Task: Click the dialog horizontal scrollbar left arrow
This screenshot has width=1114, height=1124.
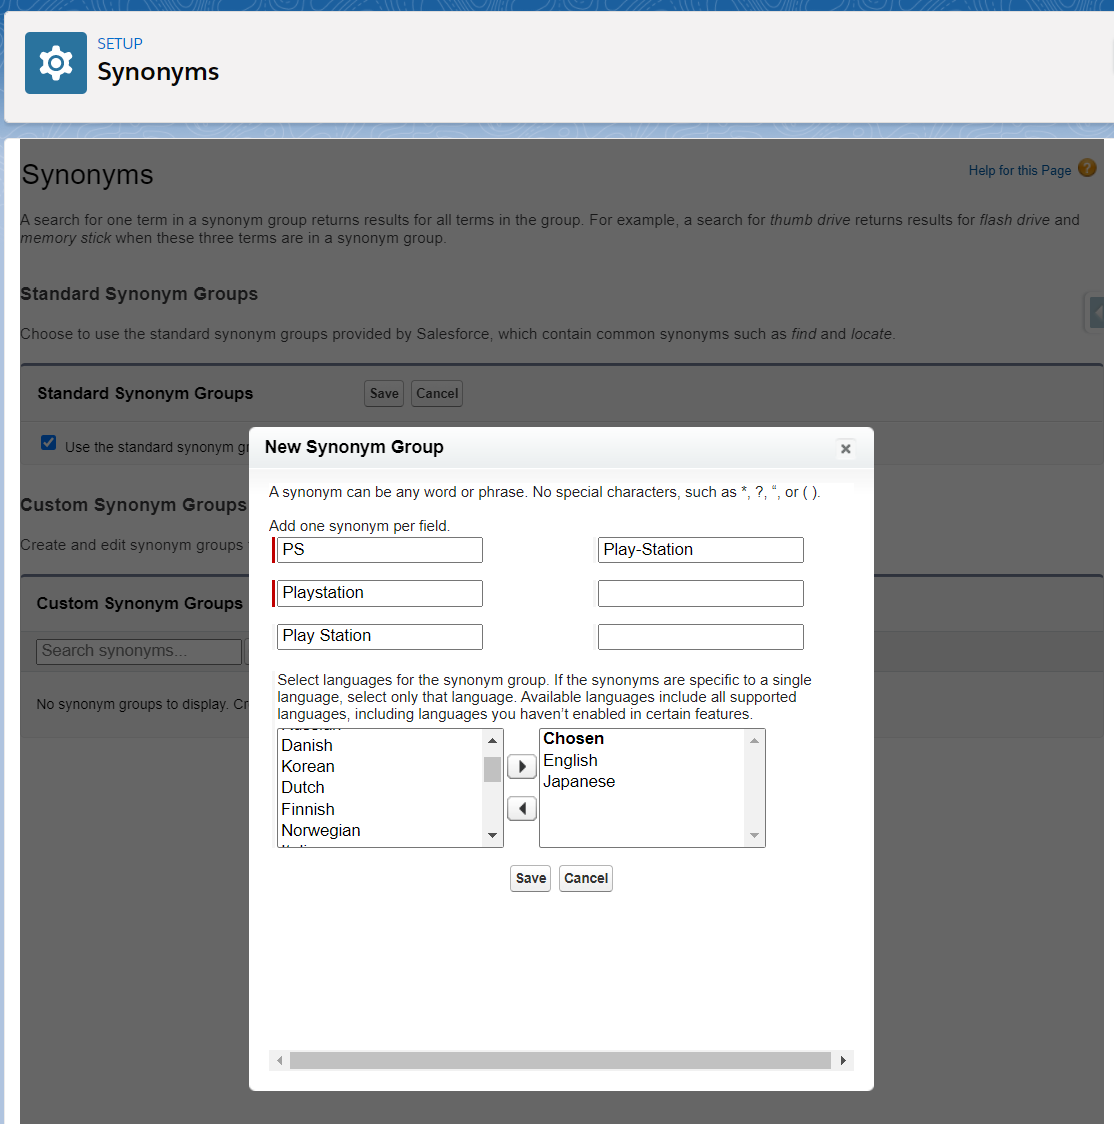Action: click(x=279, y=1060)
